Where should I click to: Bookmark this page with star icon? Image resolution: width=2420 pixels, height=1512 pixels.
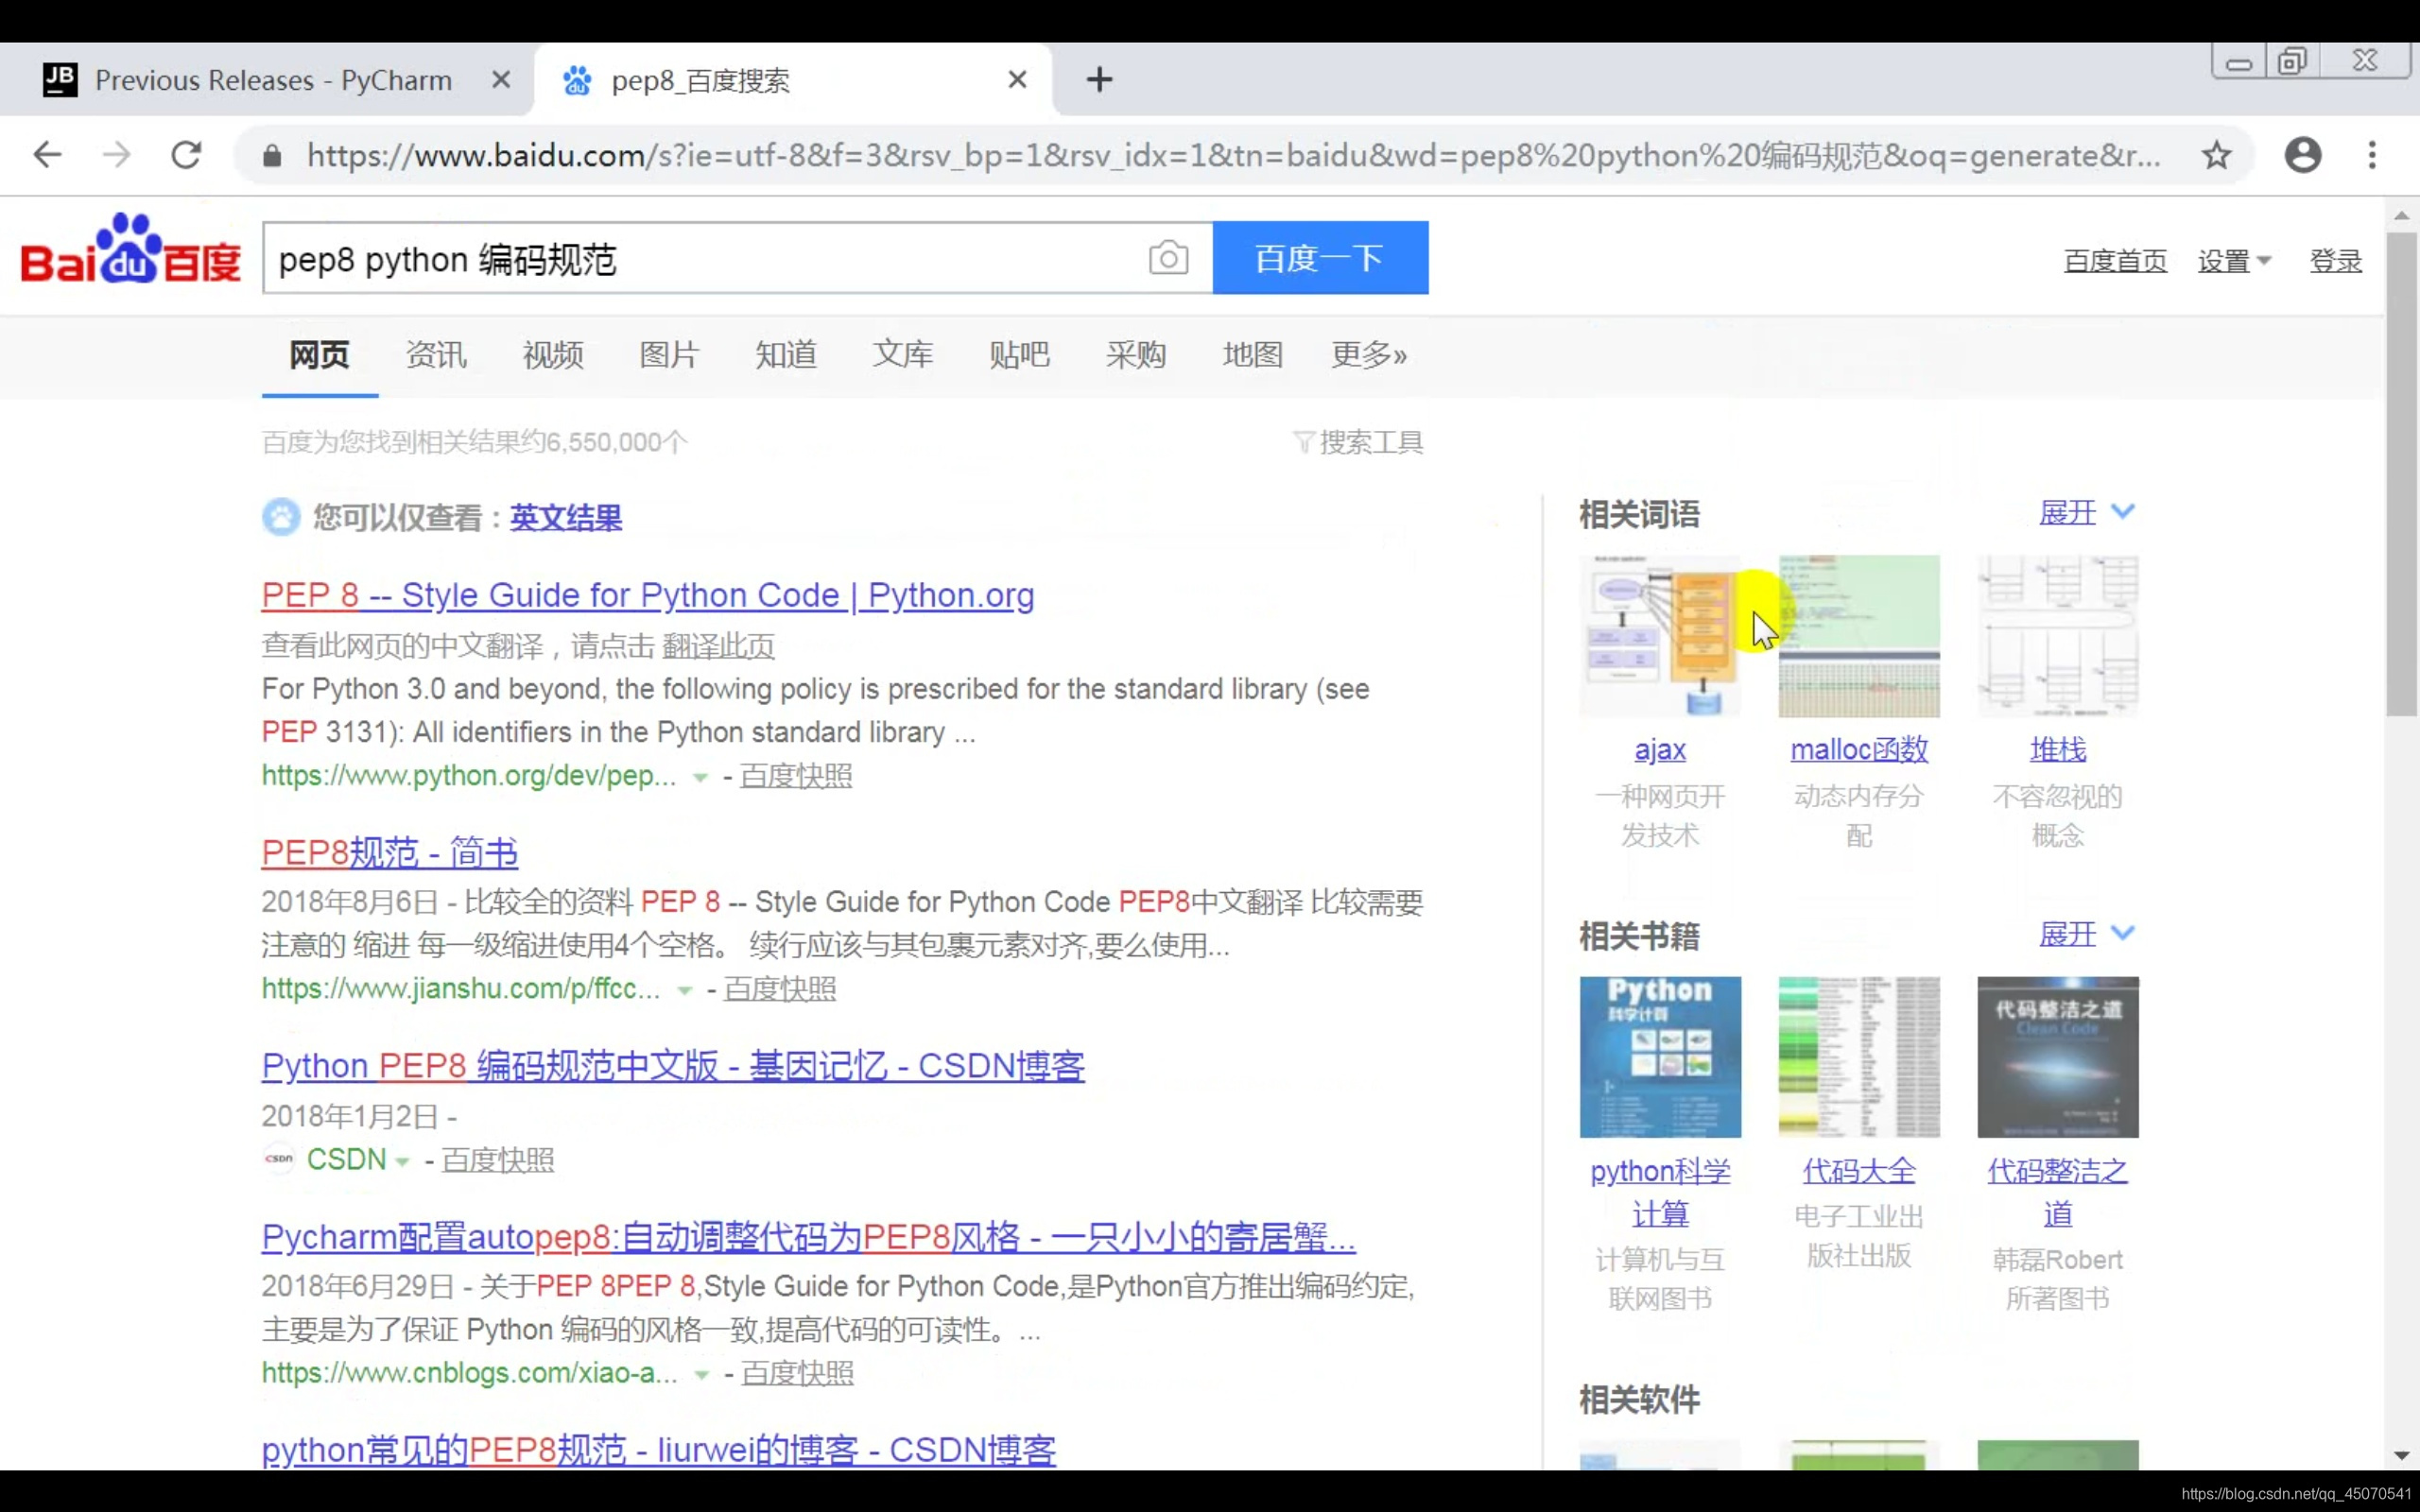2216,155
